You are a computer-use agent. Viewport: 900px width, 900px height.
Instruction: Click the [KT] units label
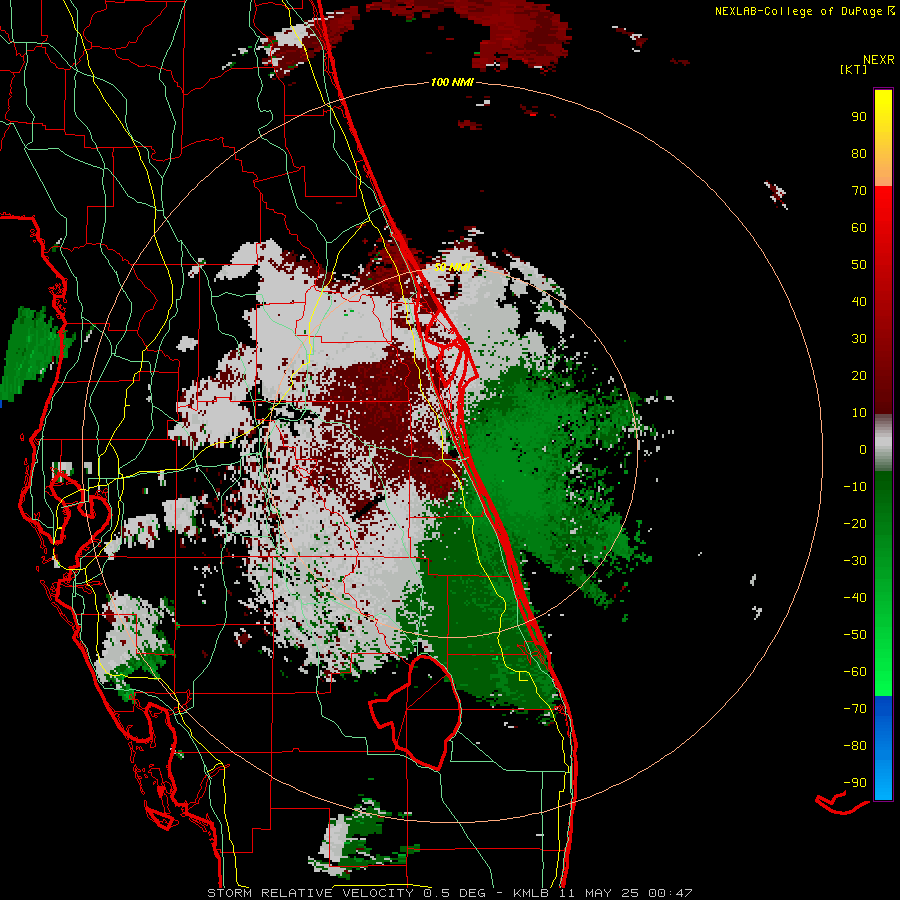[853, 69]
